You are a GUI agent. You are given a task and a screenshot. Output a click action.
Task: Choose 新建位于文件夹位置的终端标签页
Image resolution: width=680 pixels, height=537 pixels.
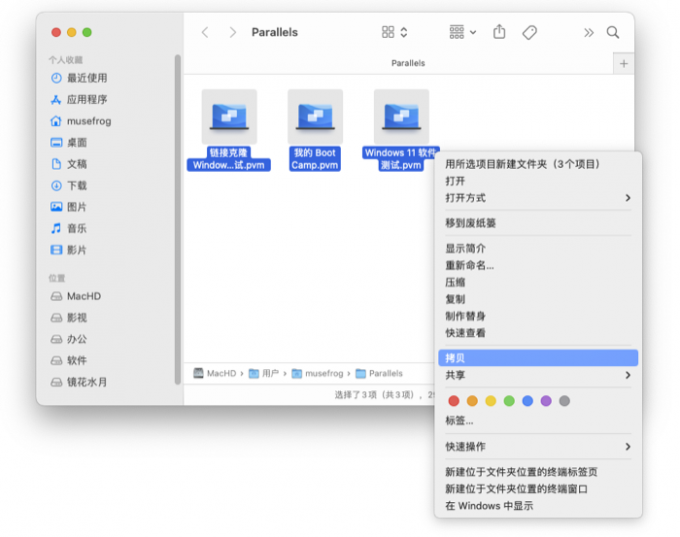[x=538, y=472]
